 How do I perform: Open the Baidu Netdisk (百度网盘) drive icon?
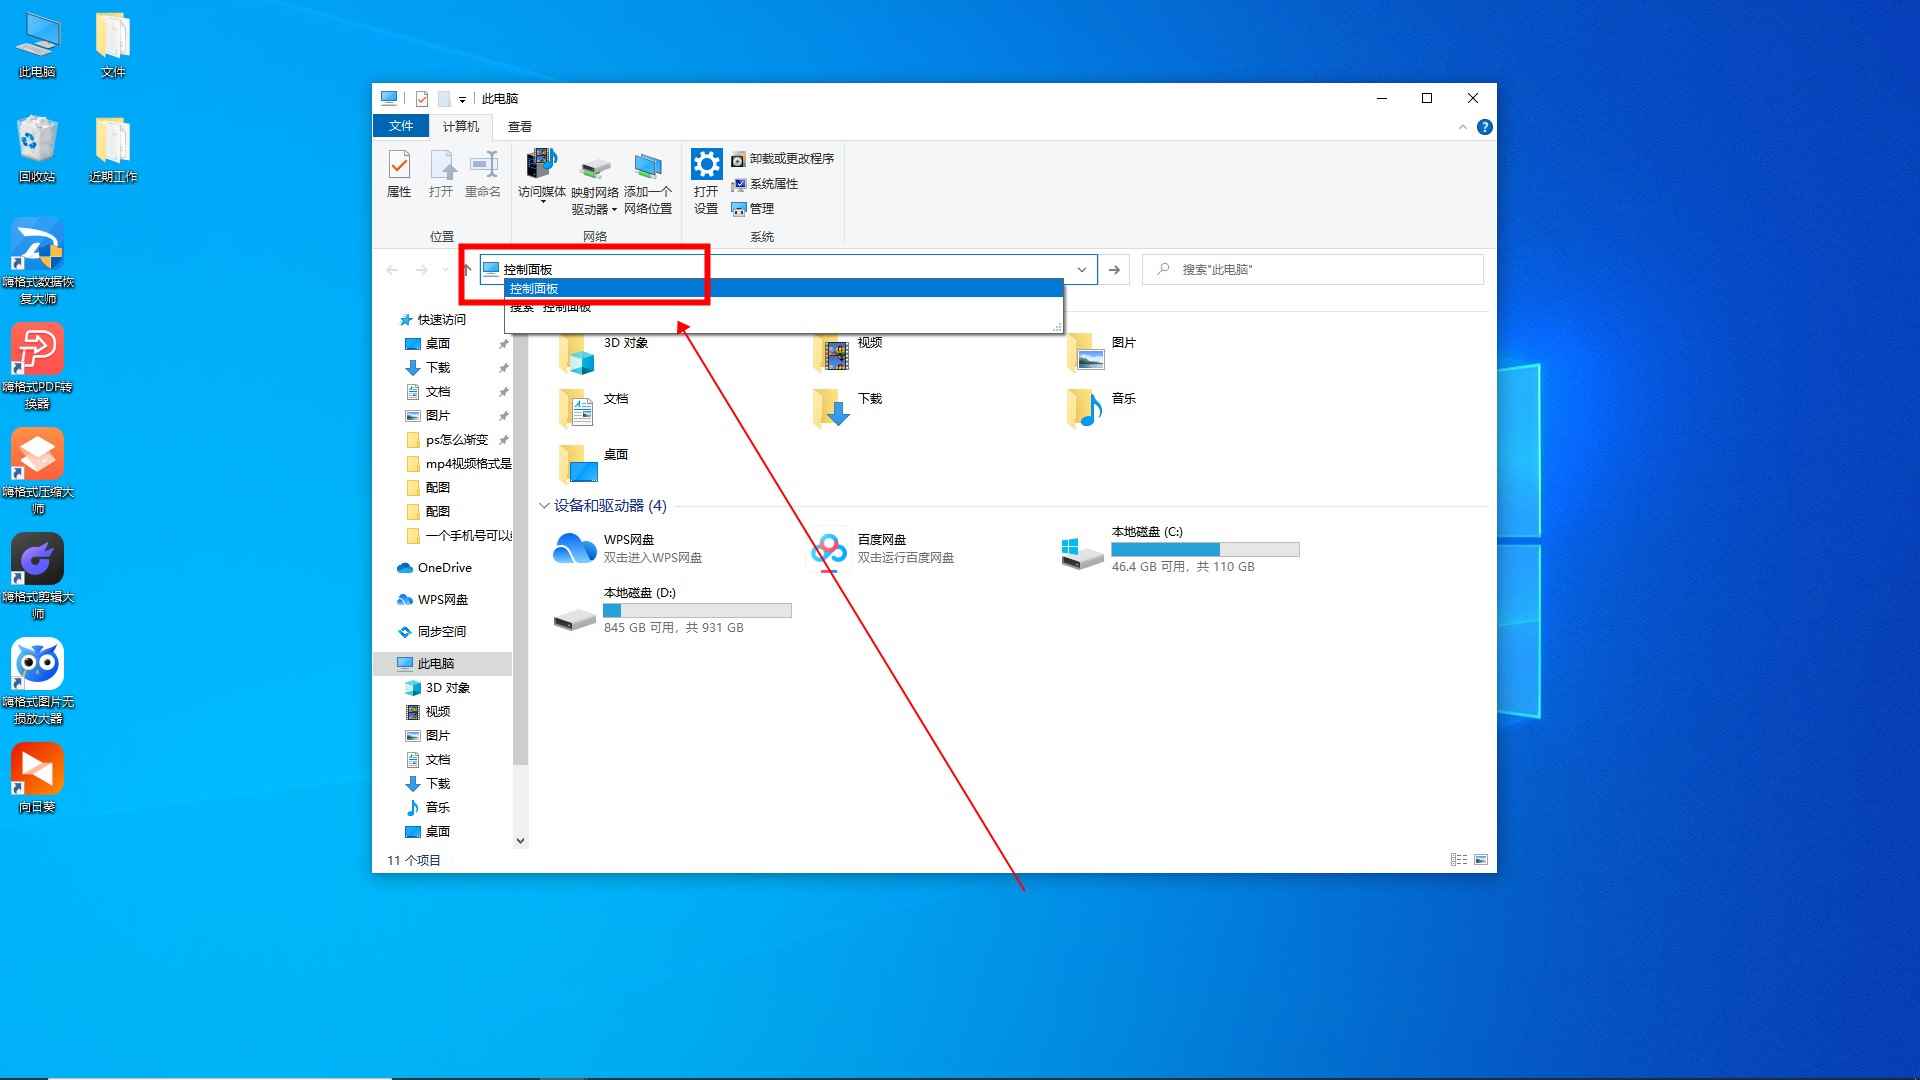(829, 550)
